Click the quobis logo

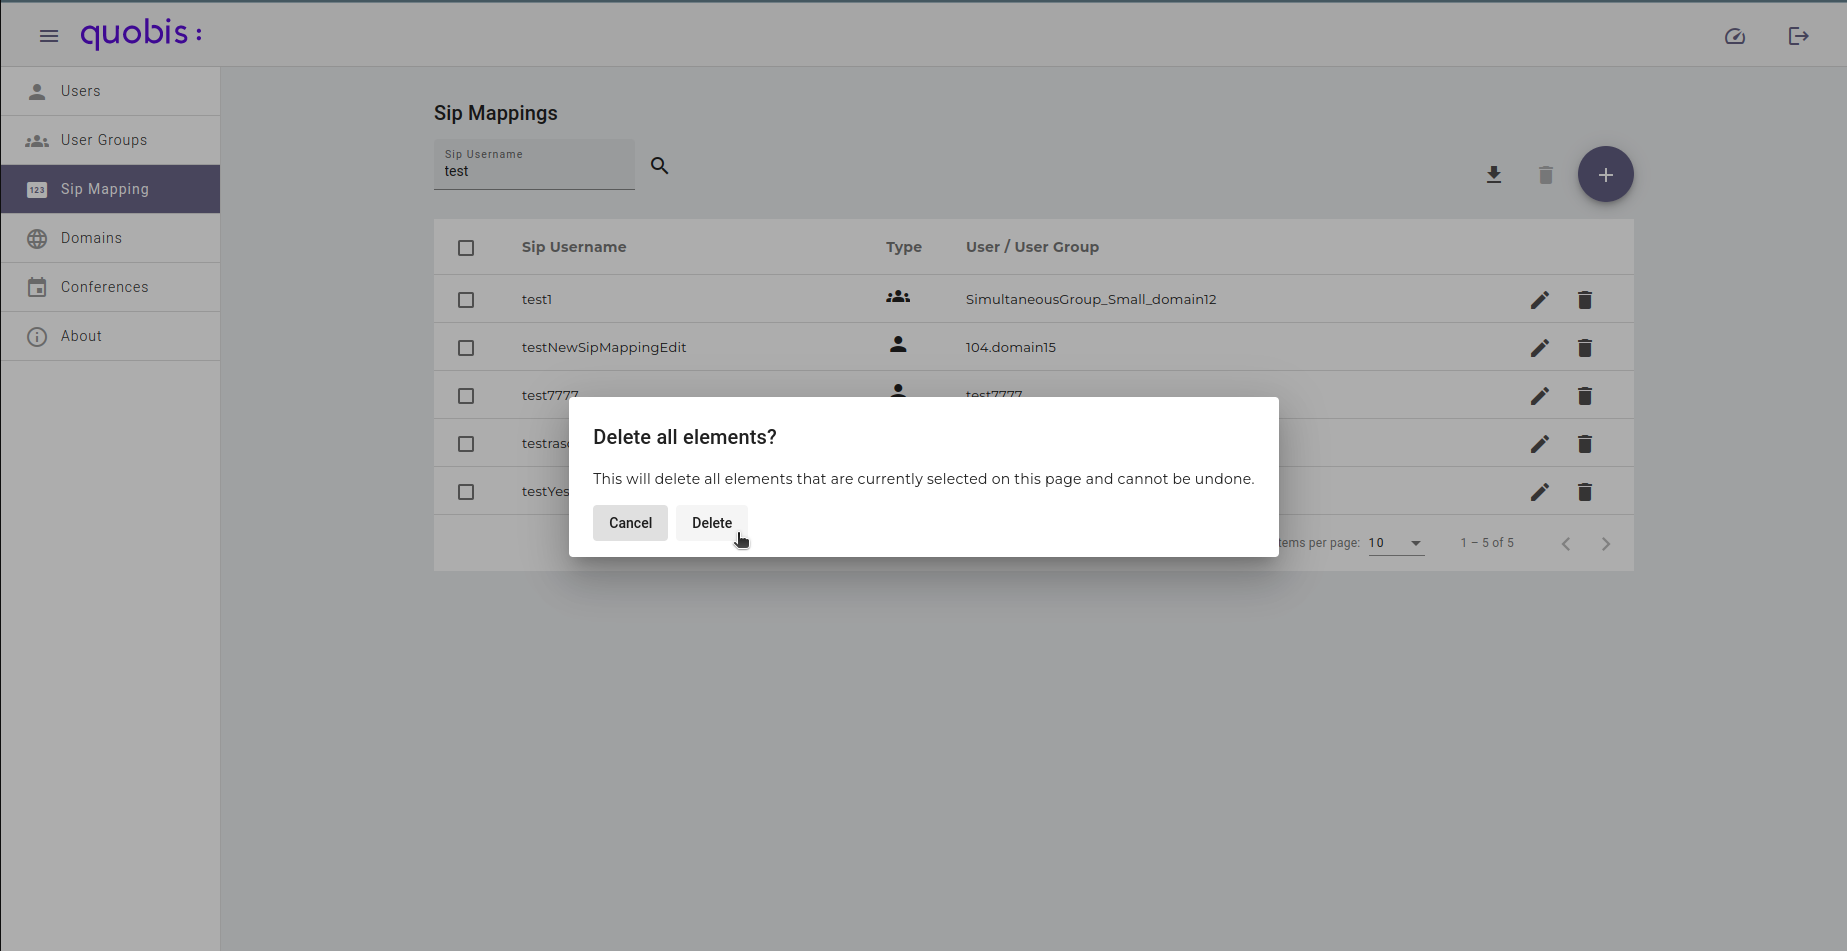(141, 34)
